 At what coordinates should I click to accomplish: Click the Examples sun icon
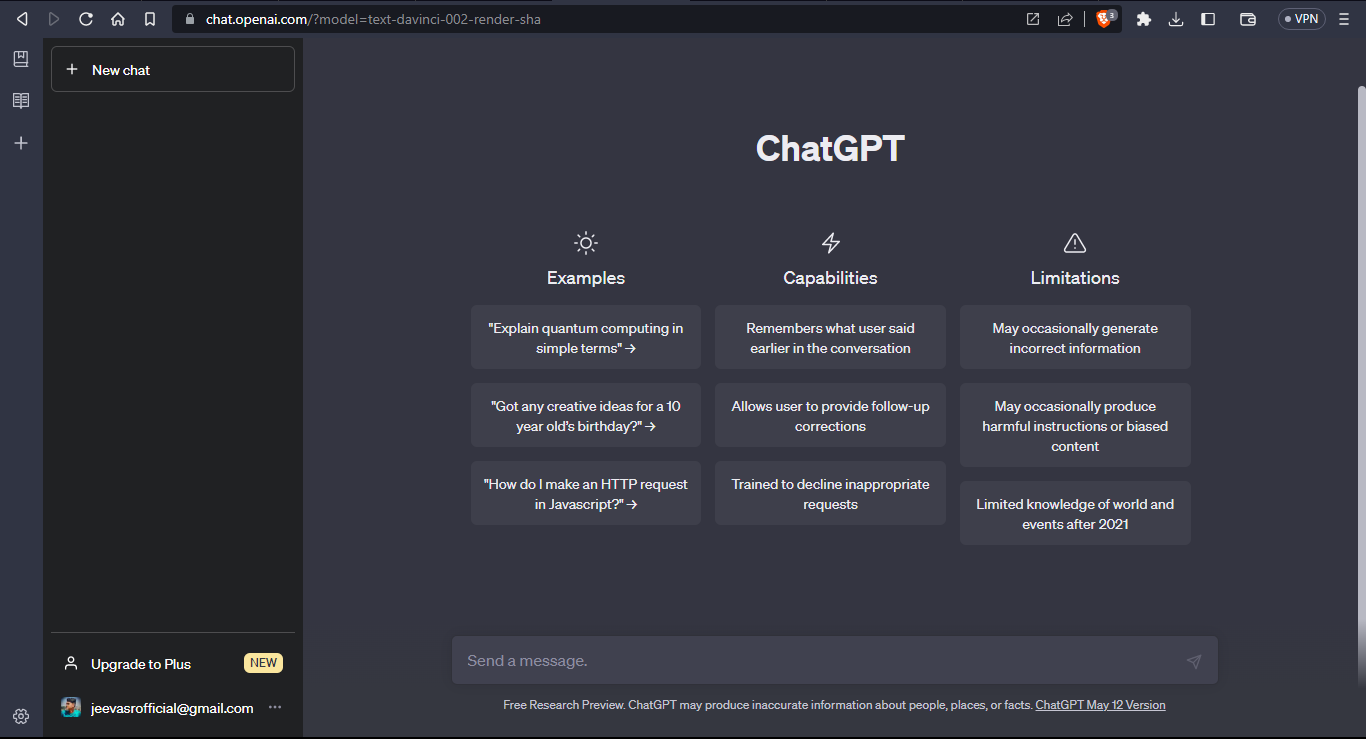click(586, 243)
